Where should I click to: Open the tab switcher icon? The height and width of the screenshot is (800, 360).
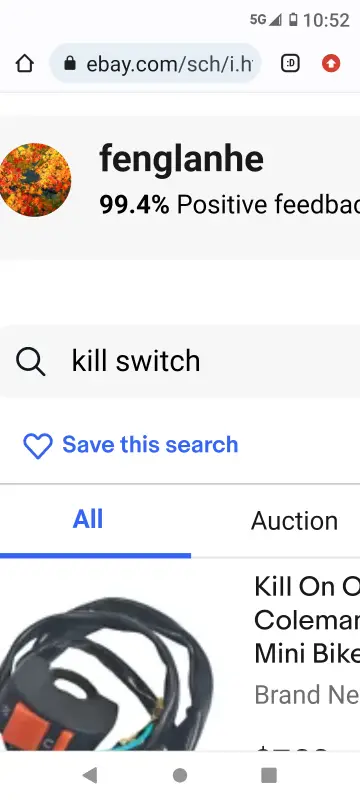[x=290, y=64]
